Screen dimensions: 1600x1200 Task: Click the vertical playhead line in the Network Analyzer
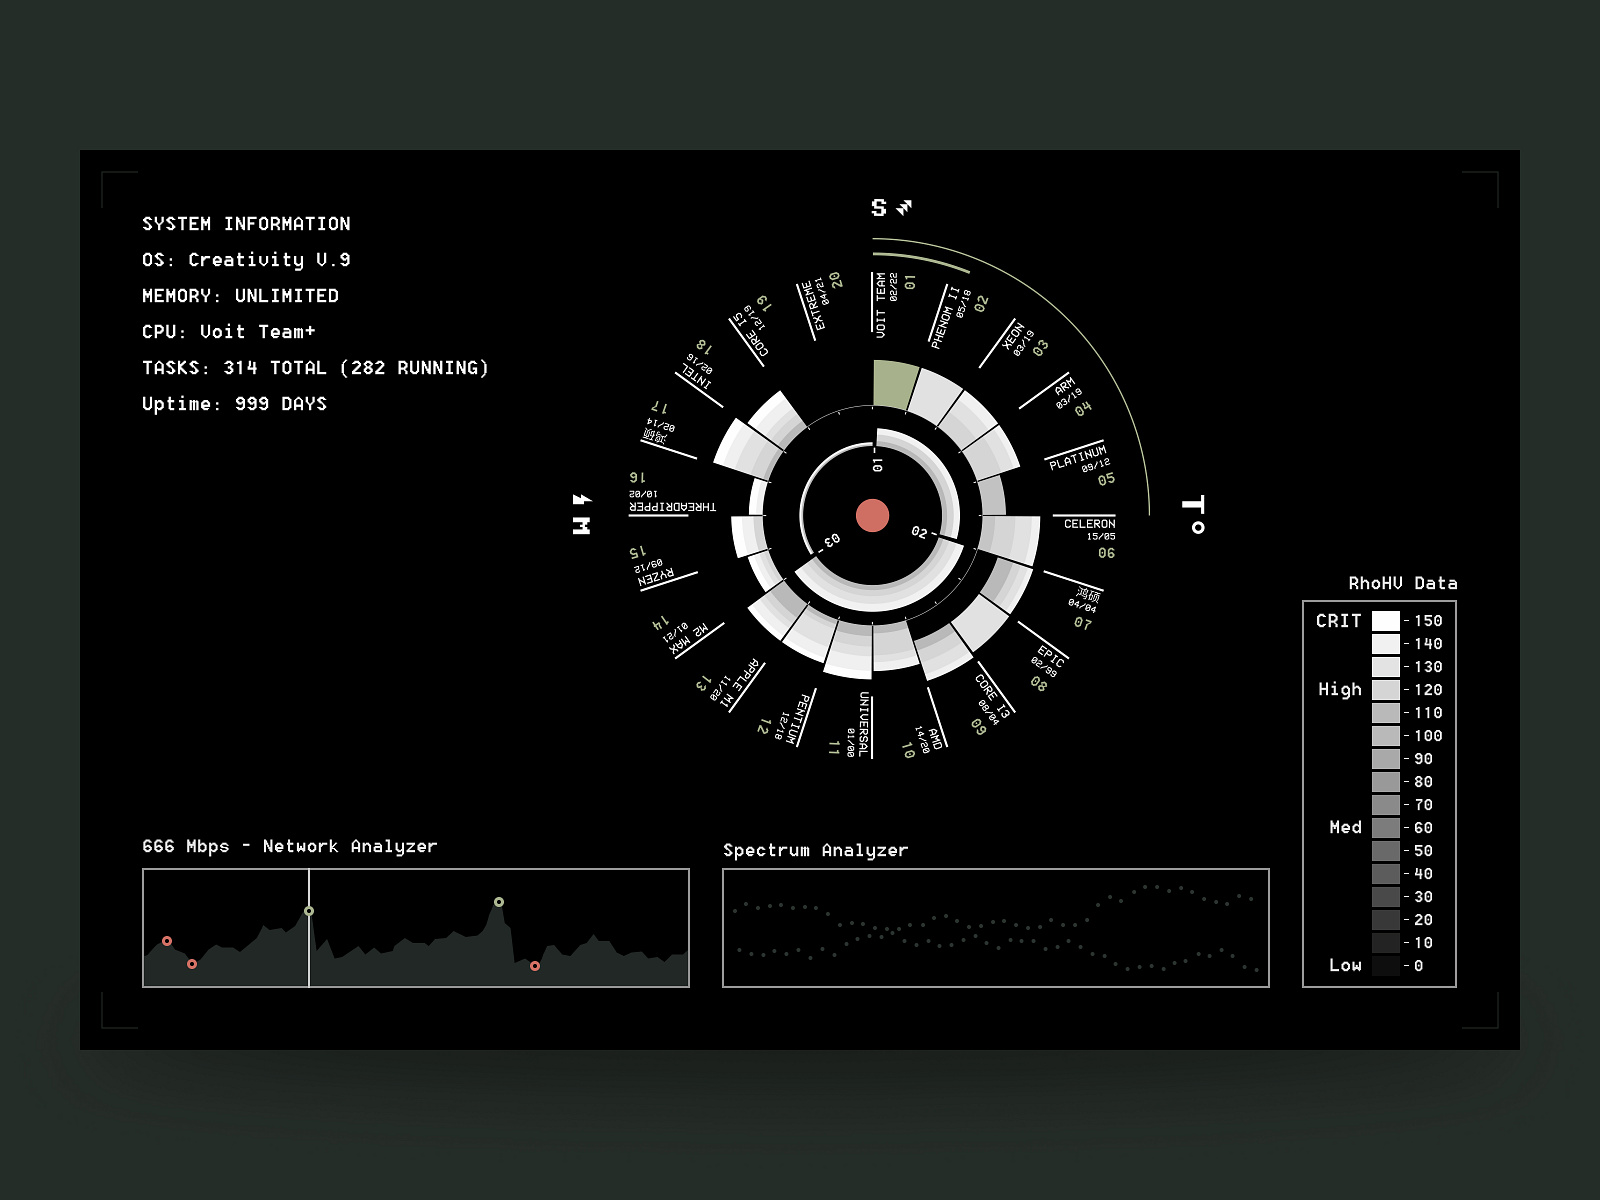coord(310,930)
